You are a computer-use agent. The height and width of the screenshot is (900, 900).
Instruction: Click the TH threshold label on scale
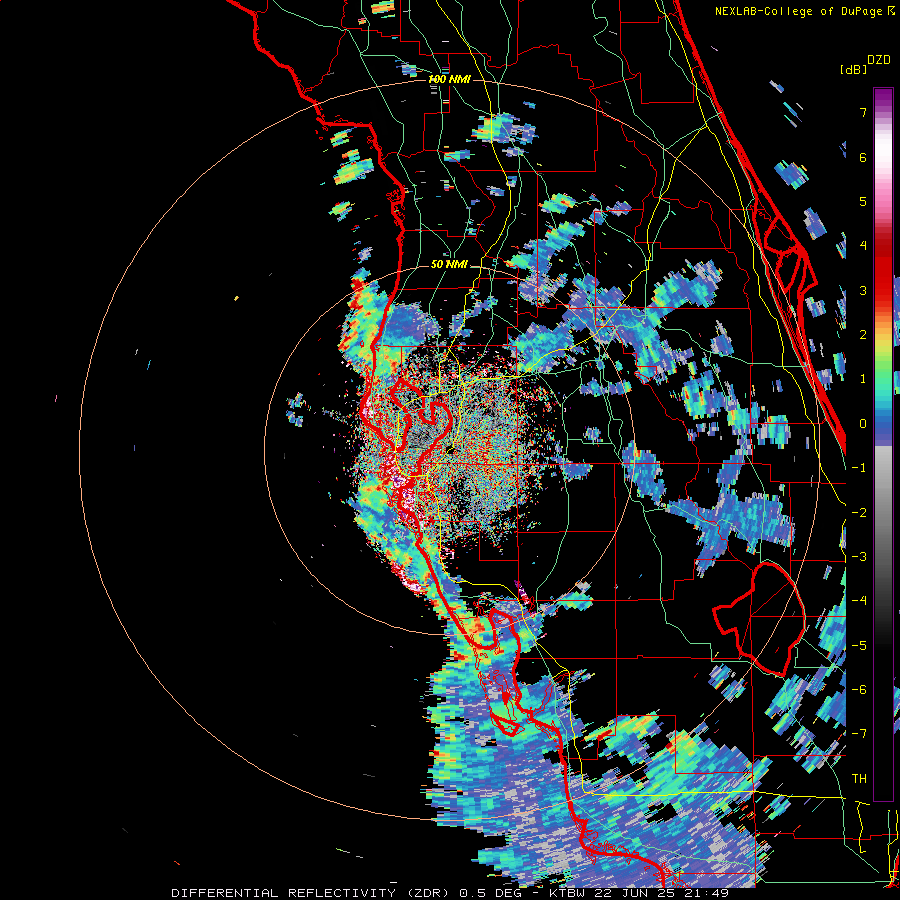click(x=859, y=778)
